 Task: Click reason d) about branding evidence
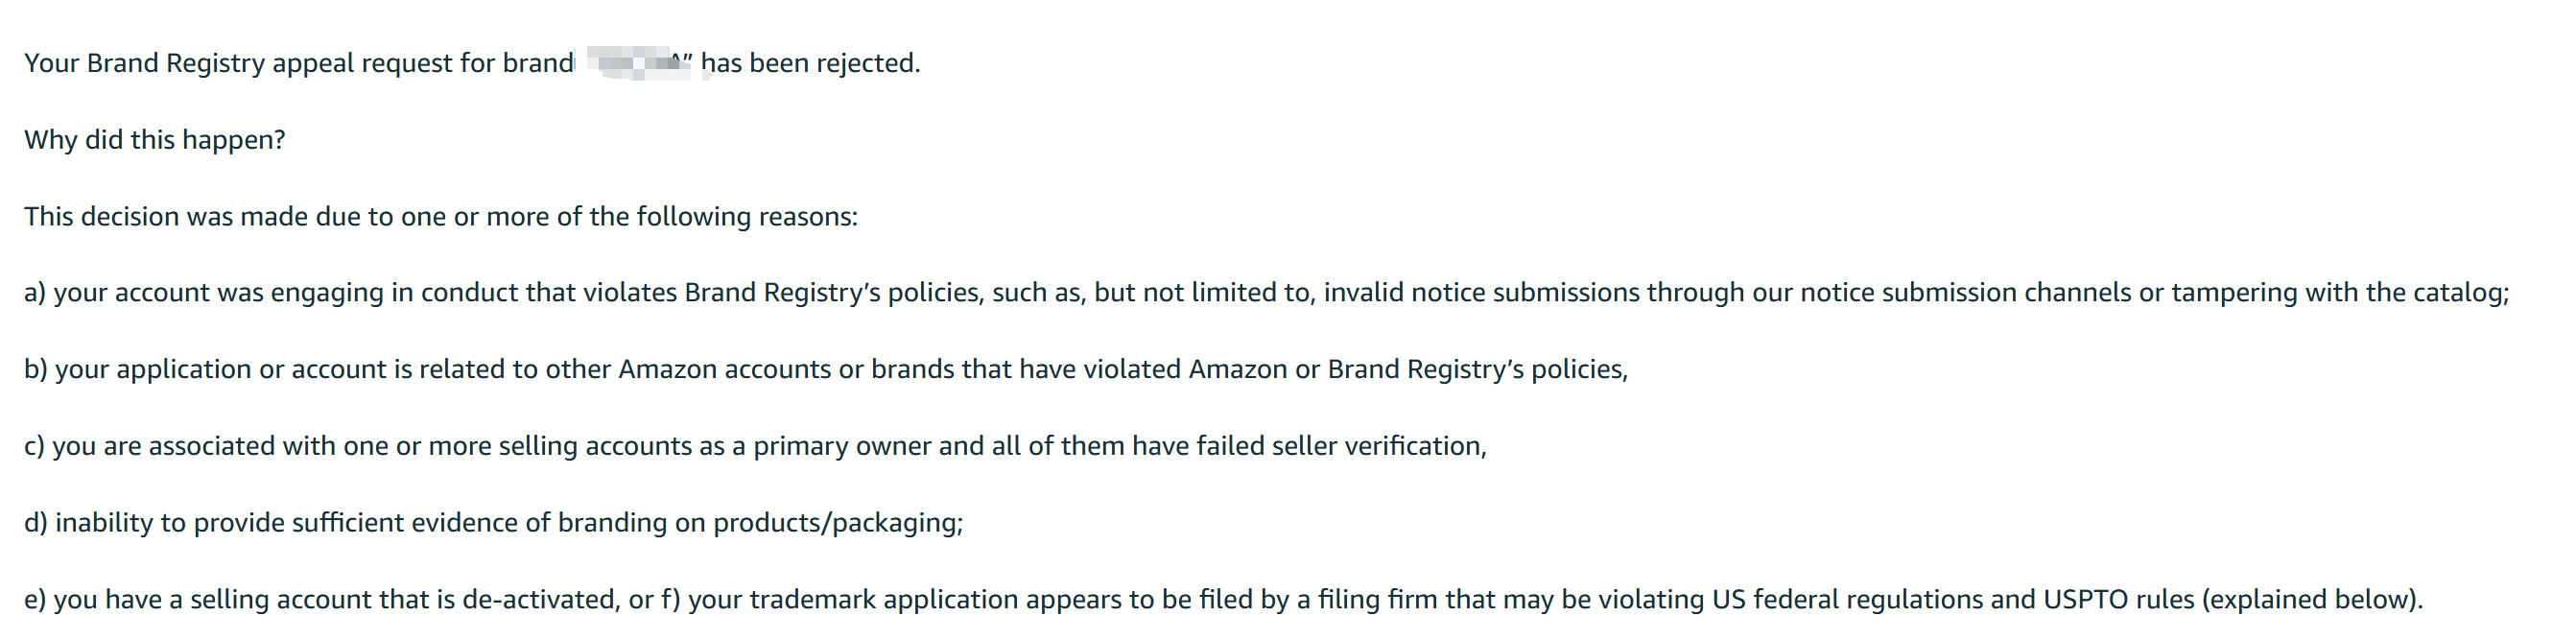494,523
